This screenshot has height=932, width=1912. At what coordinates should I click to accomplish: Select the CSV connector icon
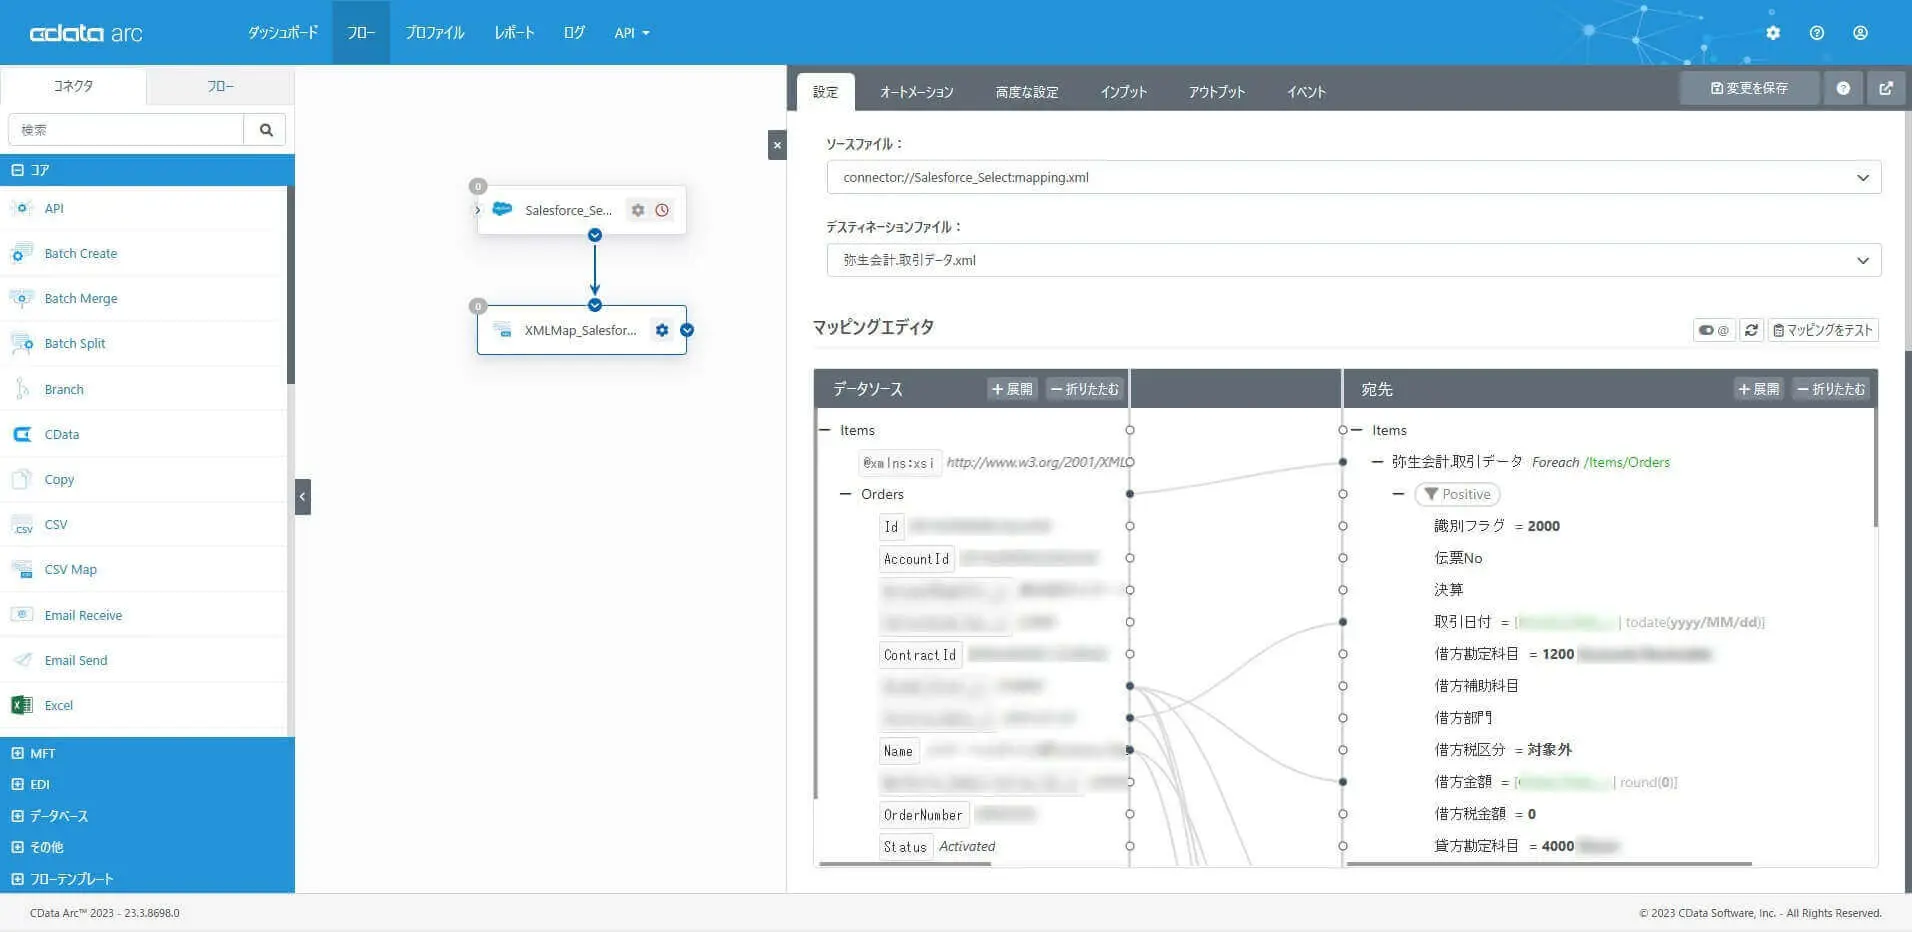21,524
